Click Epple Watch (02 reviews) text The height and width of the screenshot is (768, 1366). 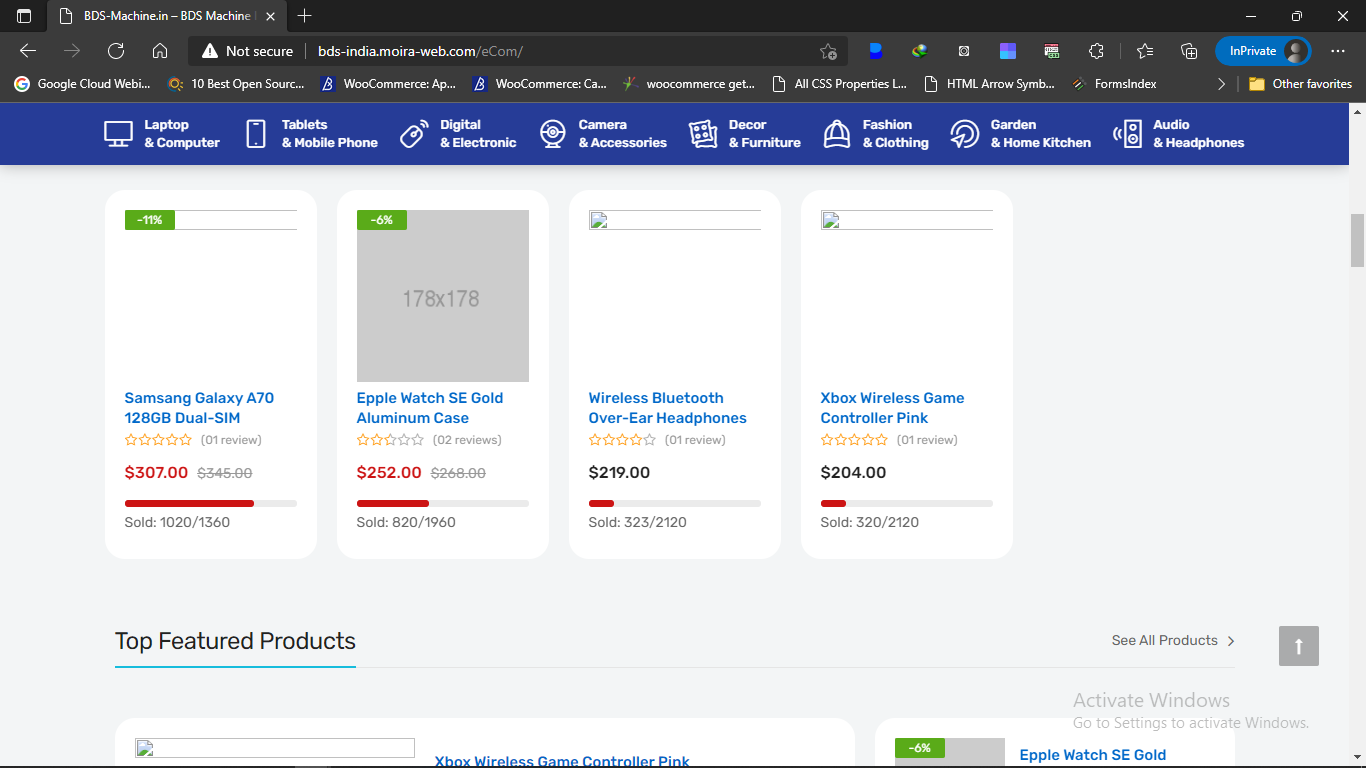467,440
